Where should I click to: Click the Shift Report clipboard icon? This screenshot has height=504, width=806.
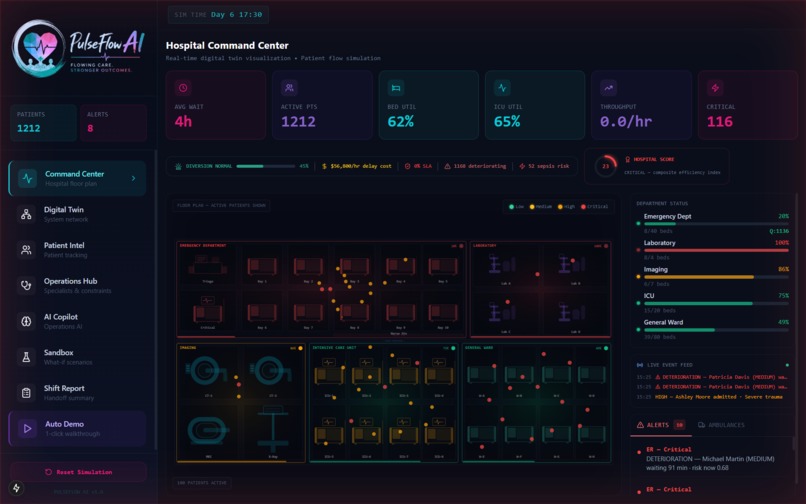point(26,393)
